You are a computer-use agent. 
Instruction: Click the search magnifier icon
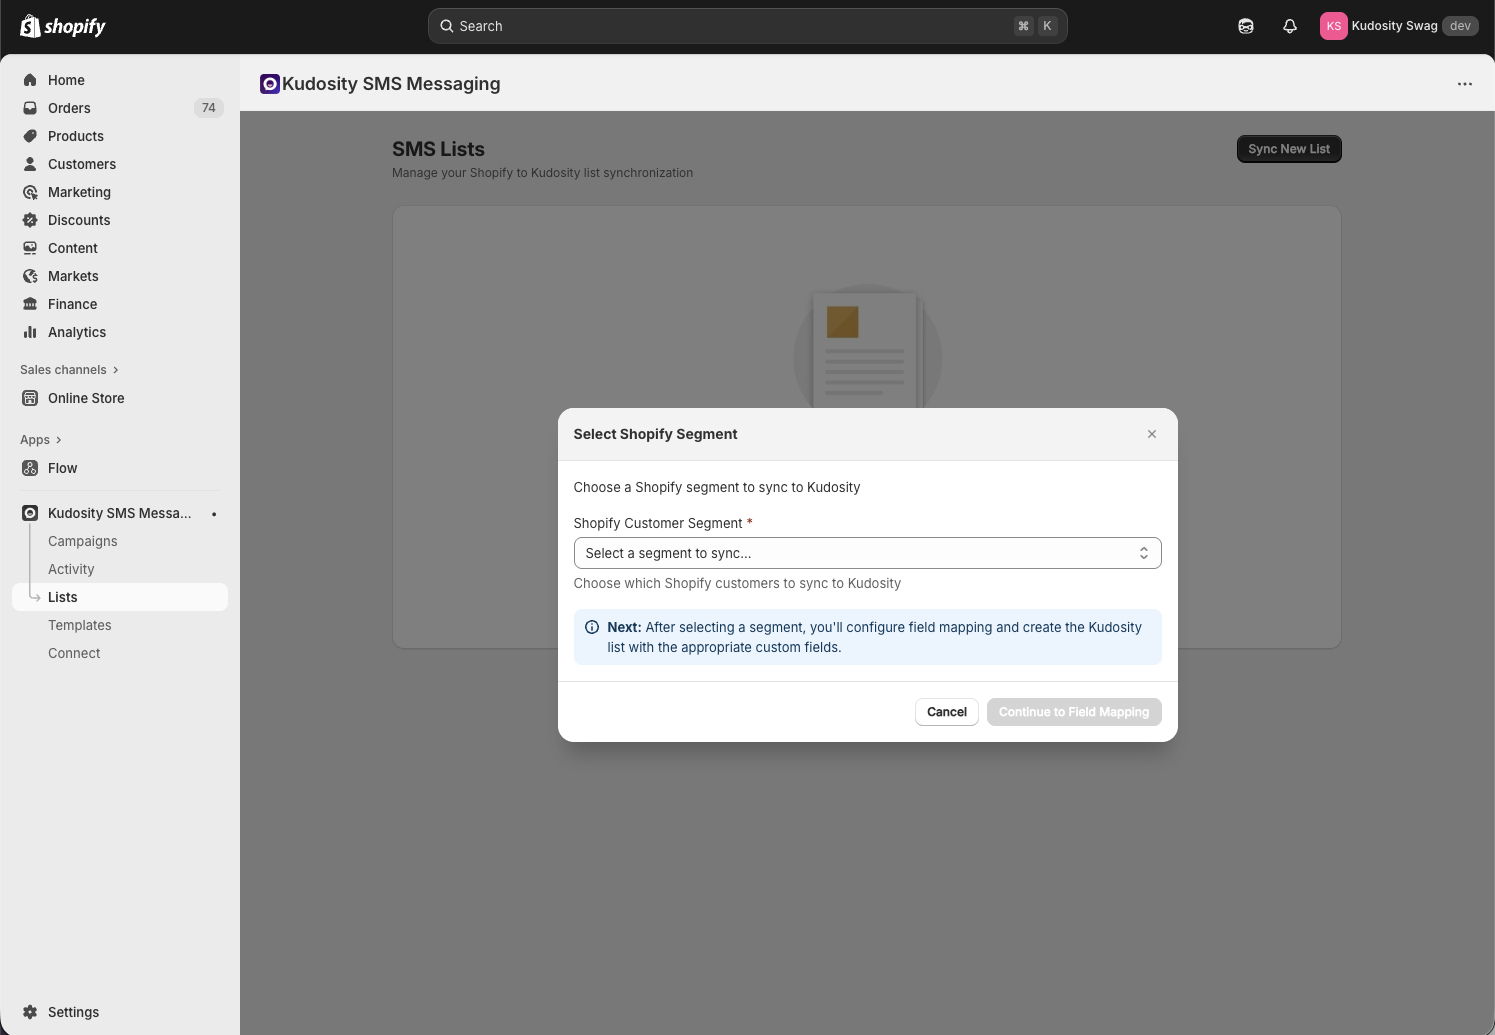tap(447, 26)
